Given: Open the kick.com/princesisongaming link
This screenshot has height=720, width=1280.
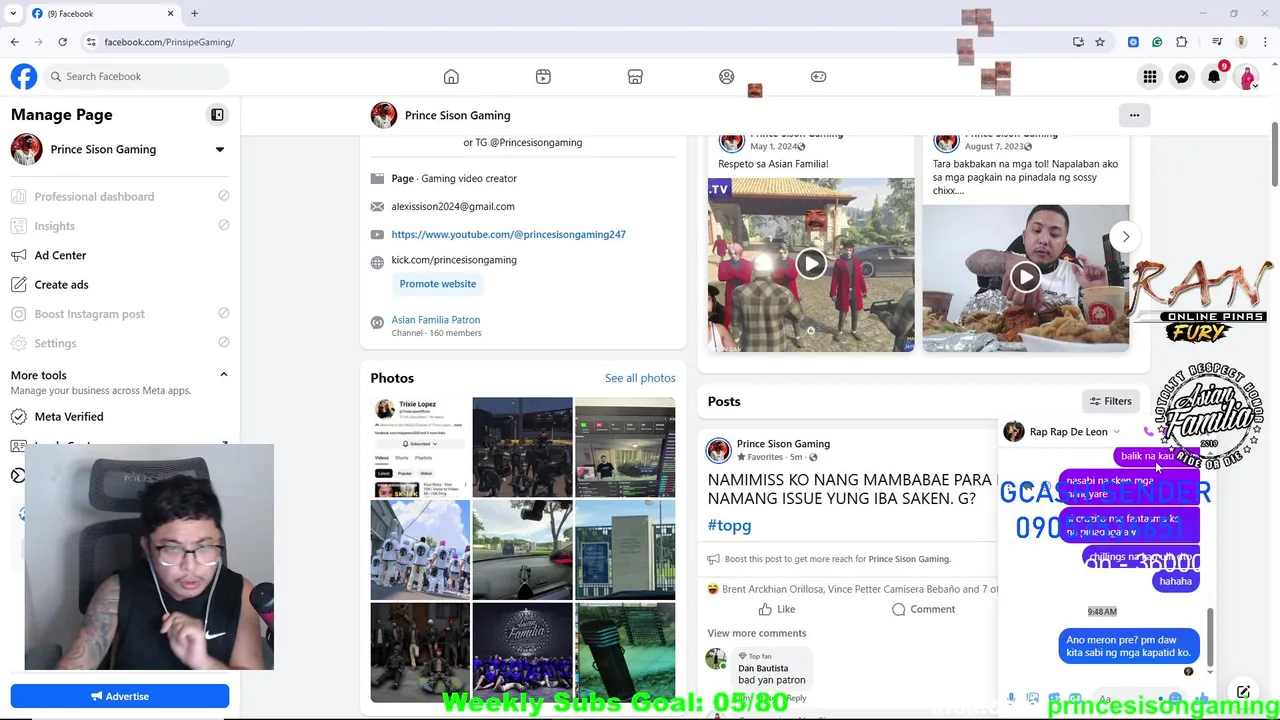Looking at the screenshot, I should coord(454,260).
